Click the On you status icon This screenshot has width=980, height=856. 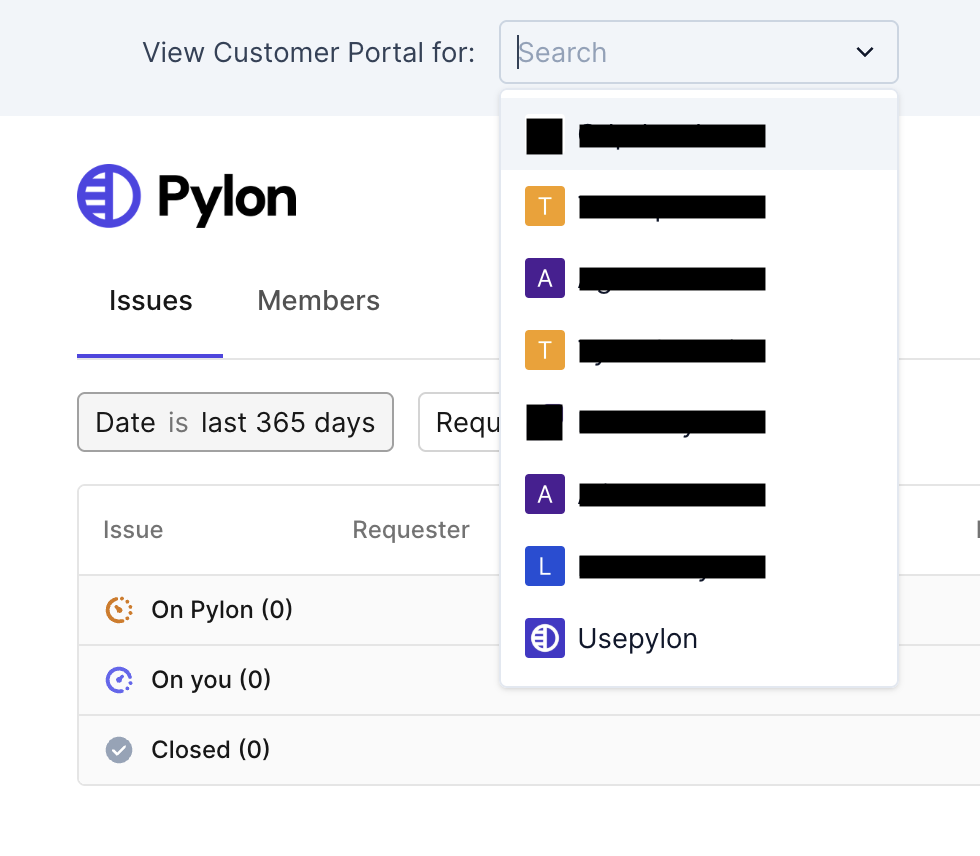[x=119, y=680]
